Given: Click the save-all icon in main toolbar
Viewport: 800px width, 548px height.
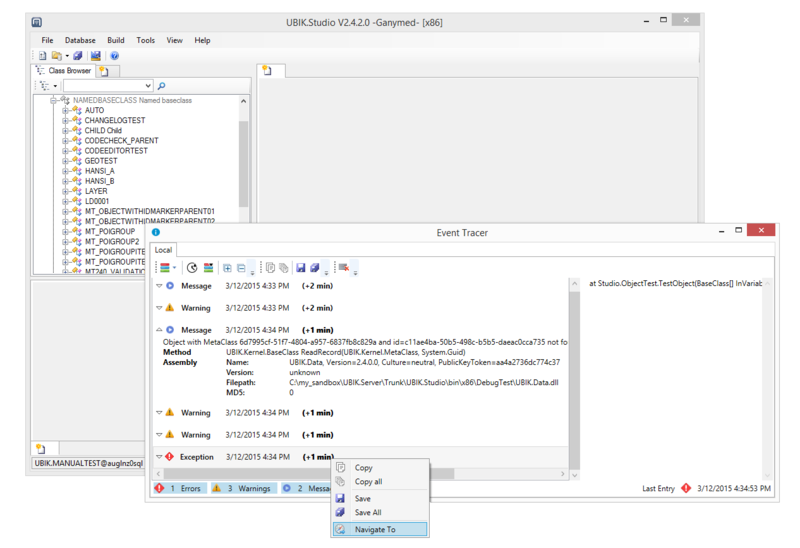Looking at the screenshot, I should pyautogui.click(x=78, y=56).
